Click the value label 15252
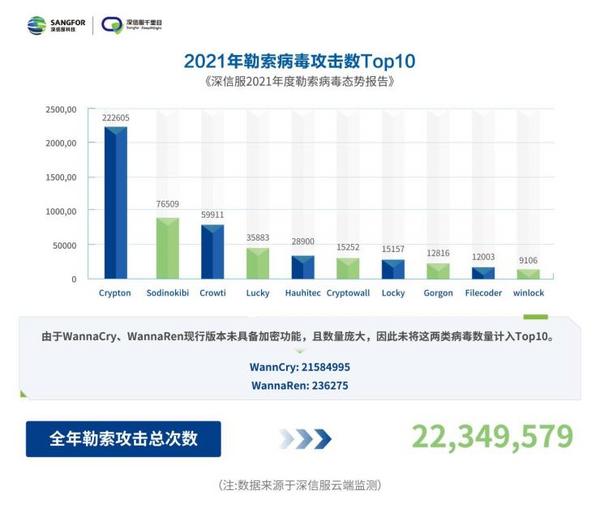 [348, 248]
